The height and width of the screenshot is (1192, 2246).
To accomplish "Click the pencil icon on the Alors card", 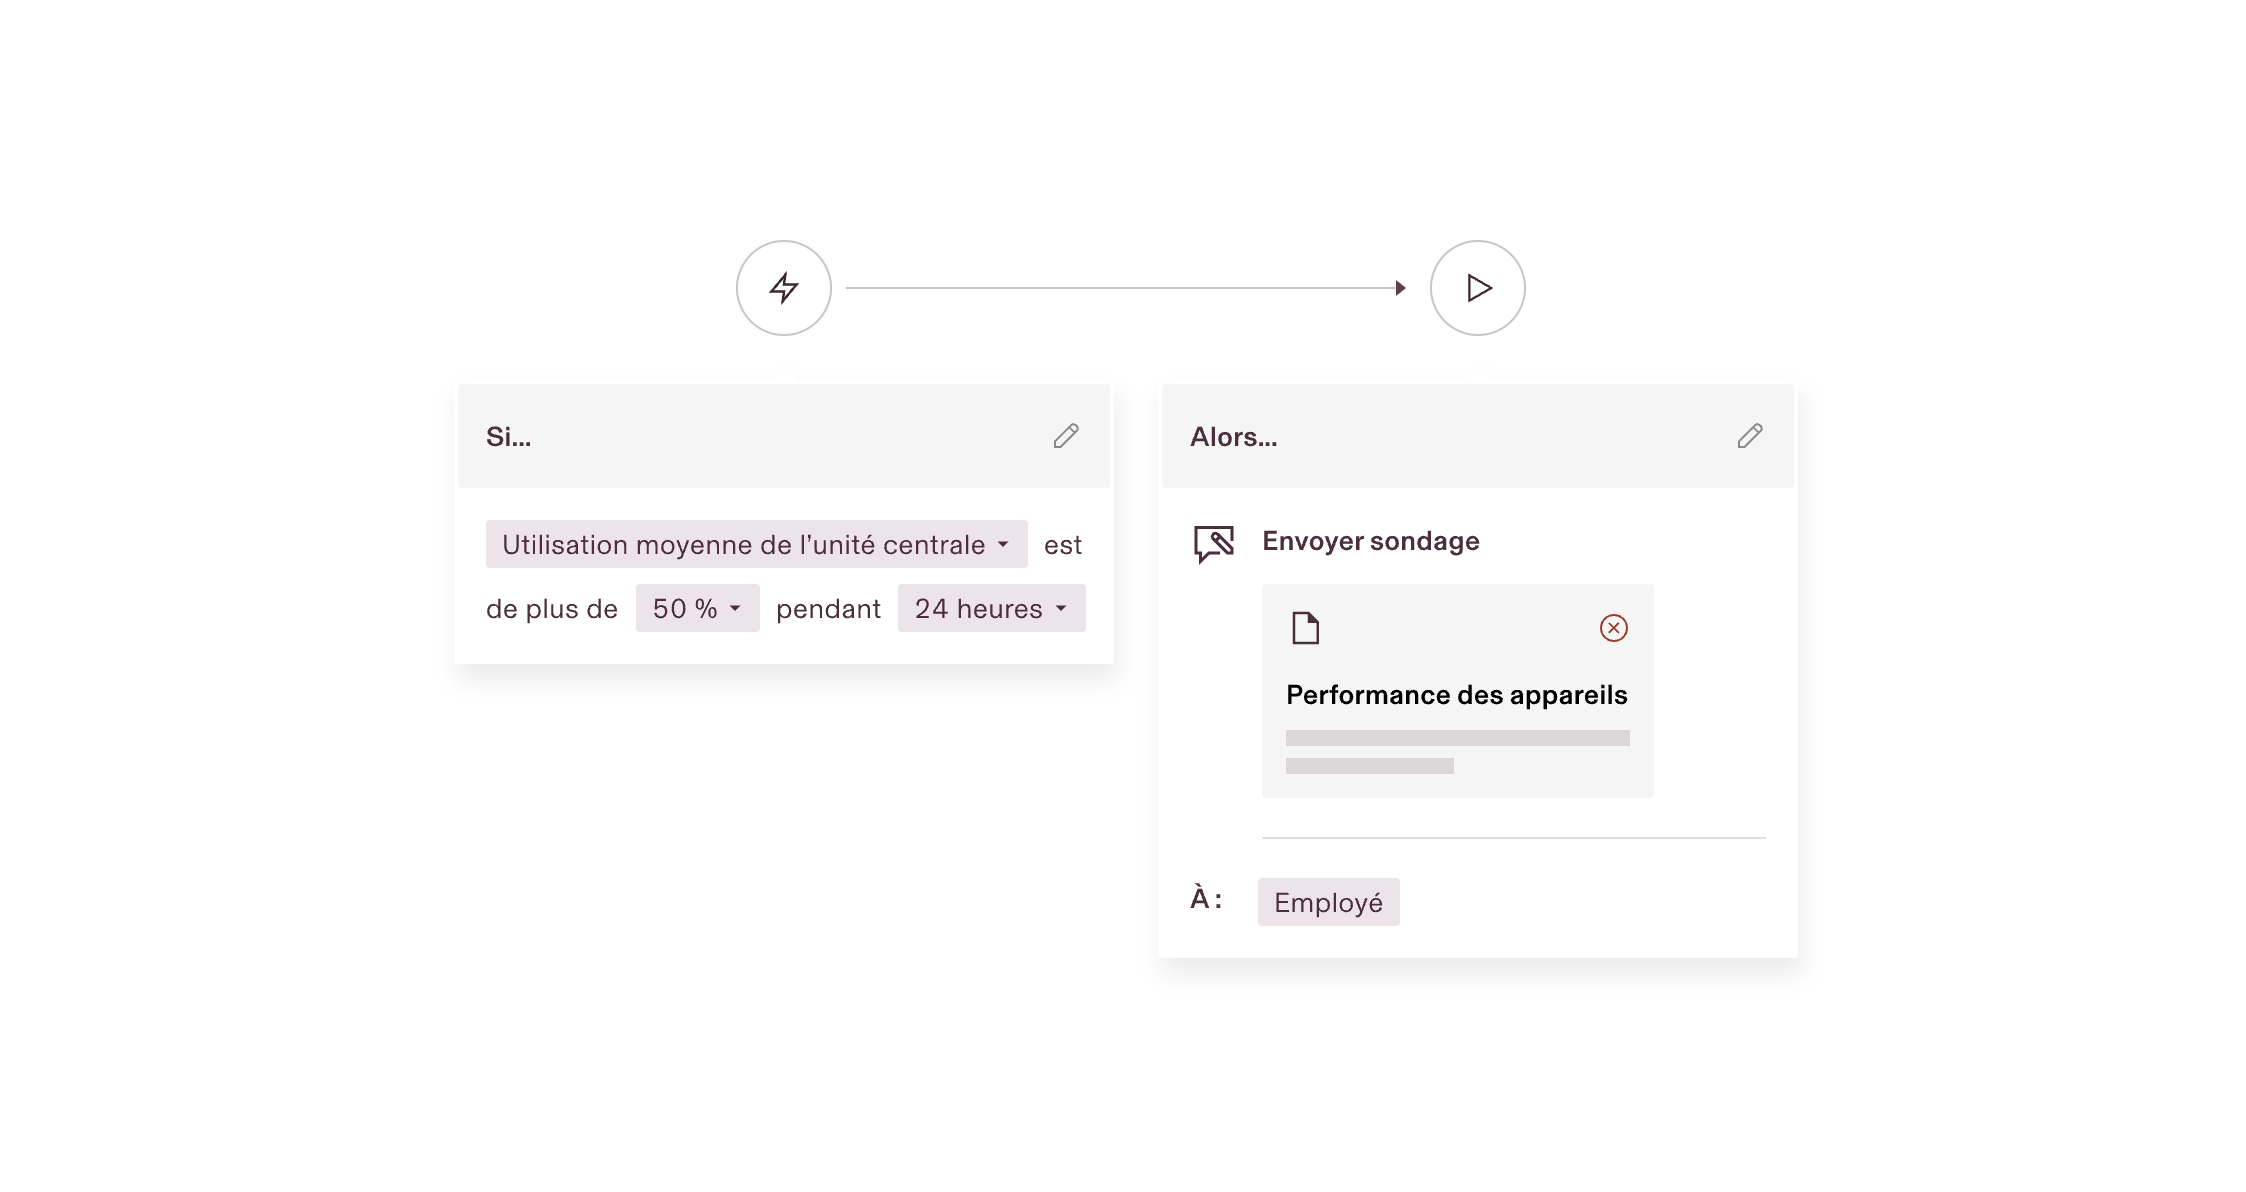I will coord(1750,436).
